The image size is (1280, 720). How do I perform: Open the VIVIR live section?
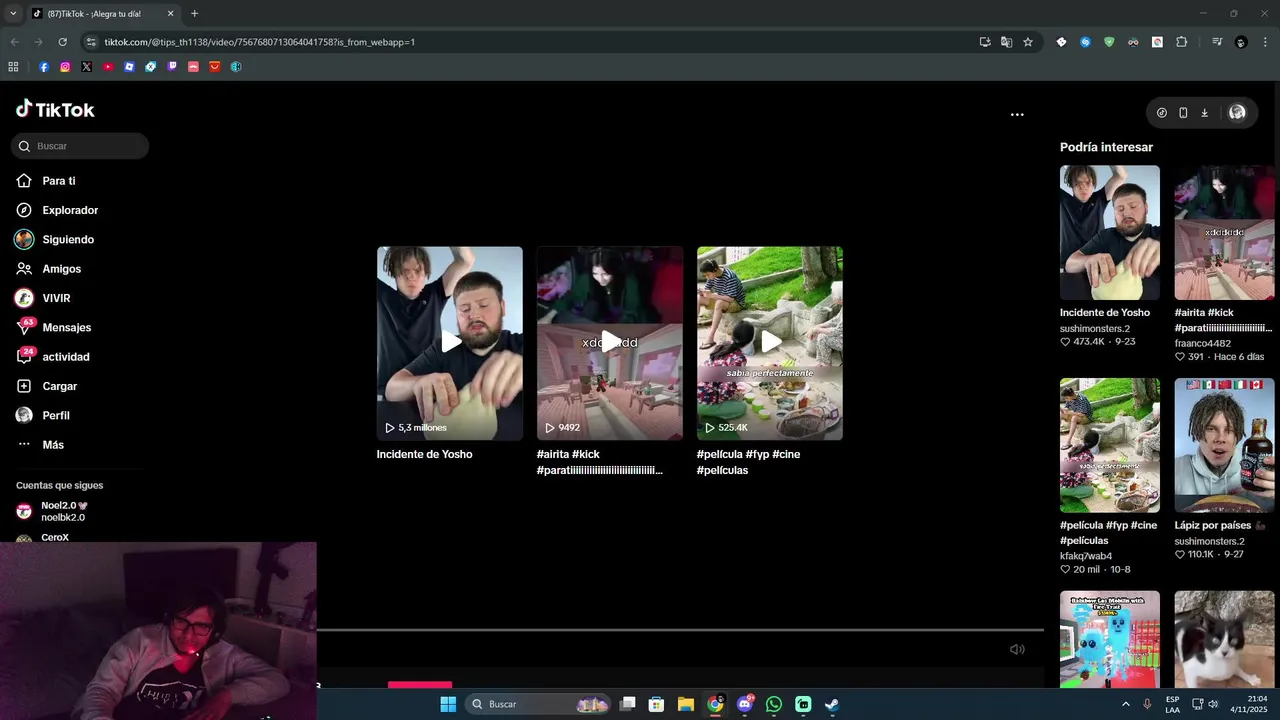coord(43,298)
